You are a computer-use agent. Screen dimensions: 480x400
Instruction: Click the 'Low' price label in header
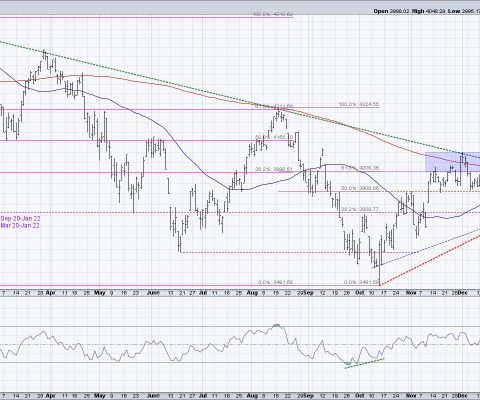pos(454,11)
